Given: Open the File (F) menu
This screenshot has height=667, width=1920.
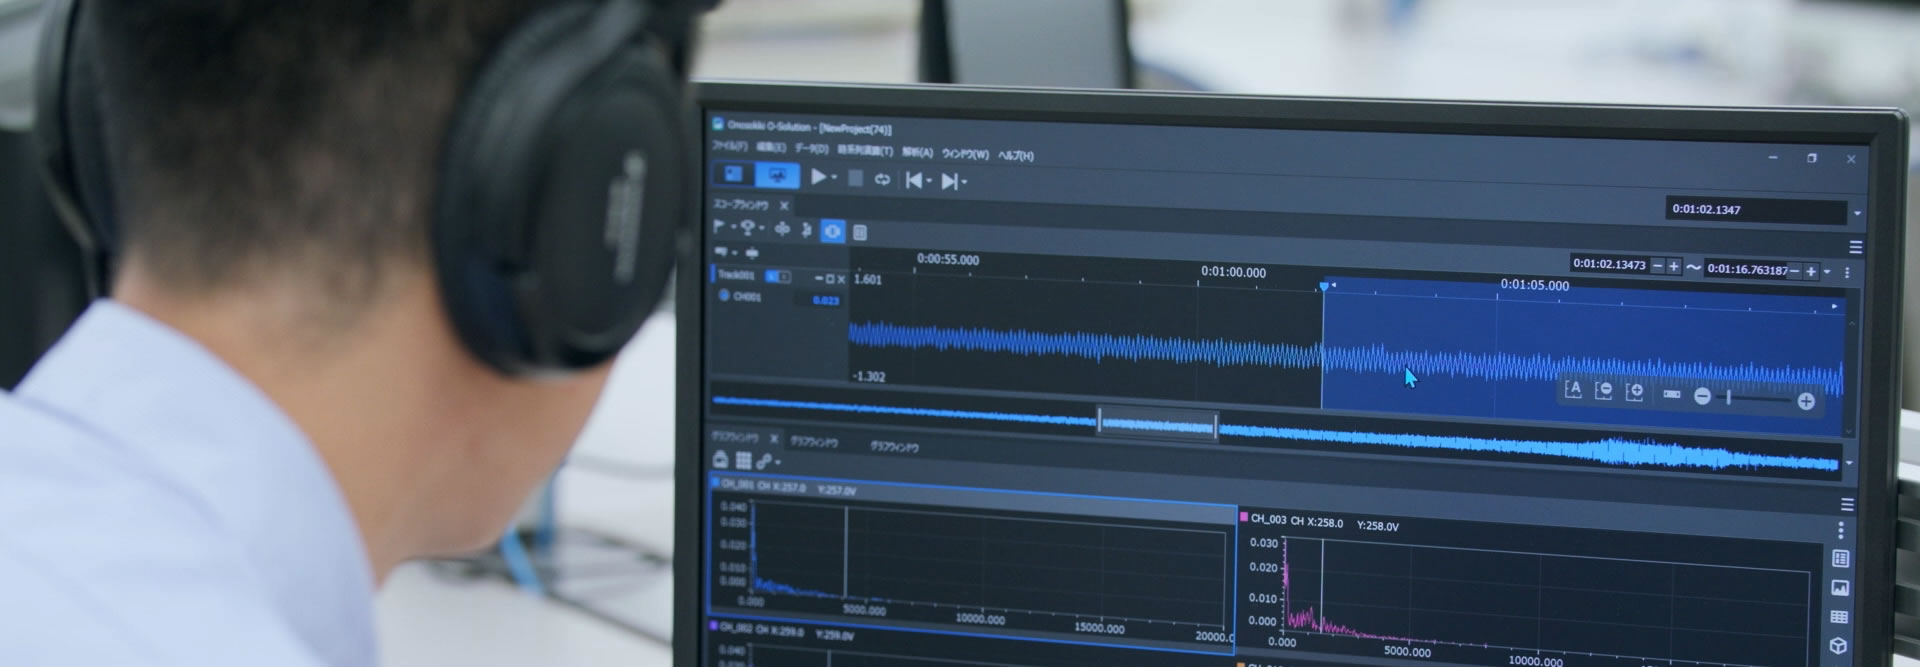Looking at the screenshot, I should 729,146.
